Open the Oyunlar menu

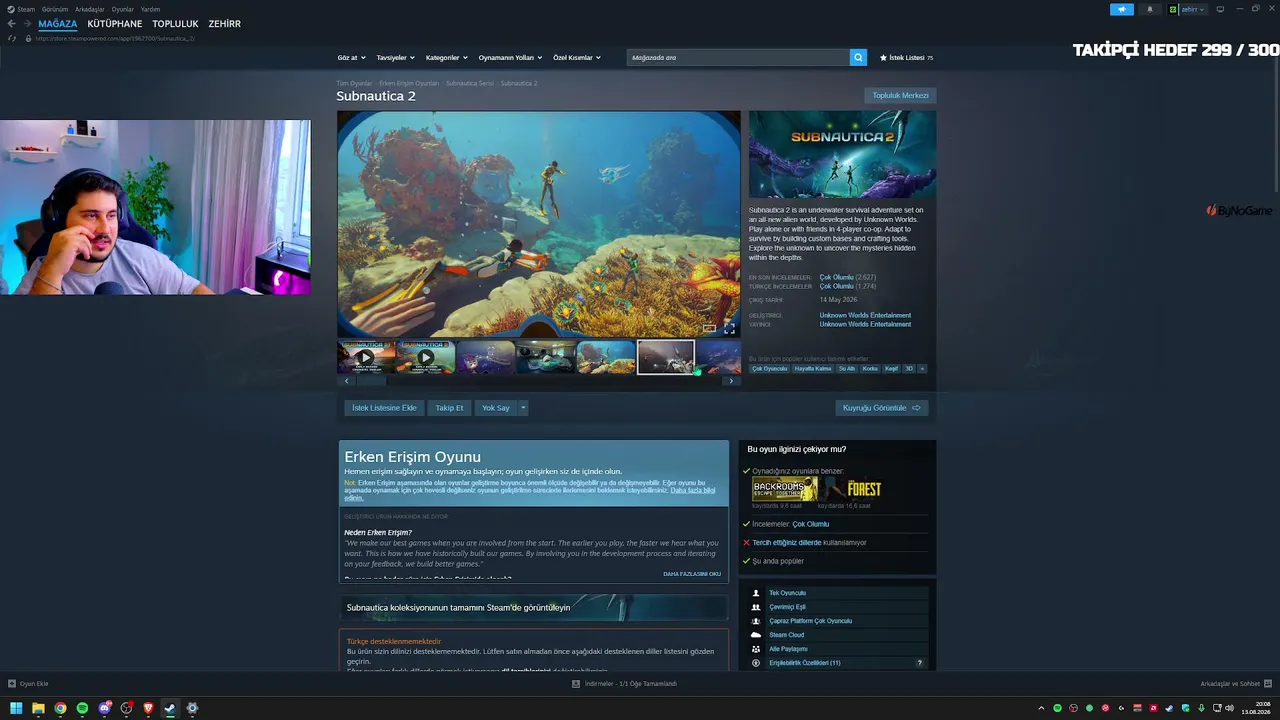point(123,9)
